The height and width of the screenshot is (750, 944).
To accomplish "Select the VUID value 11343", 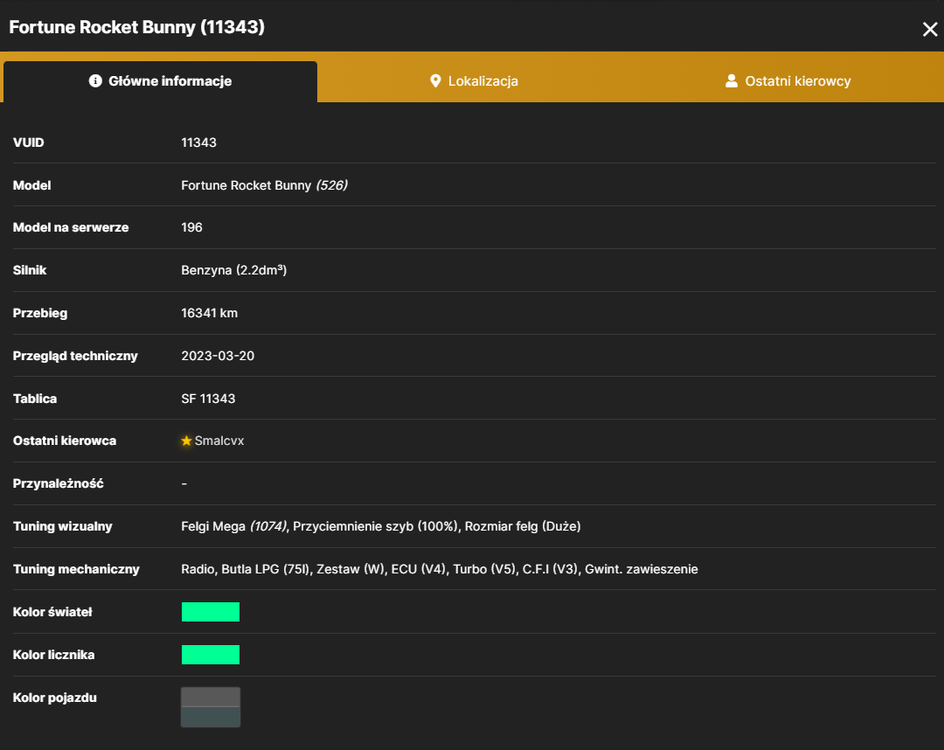I will click(x=199, y=143).
